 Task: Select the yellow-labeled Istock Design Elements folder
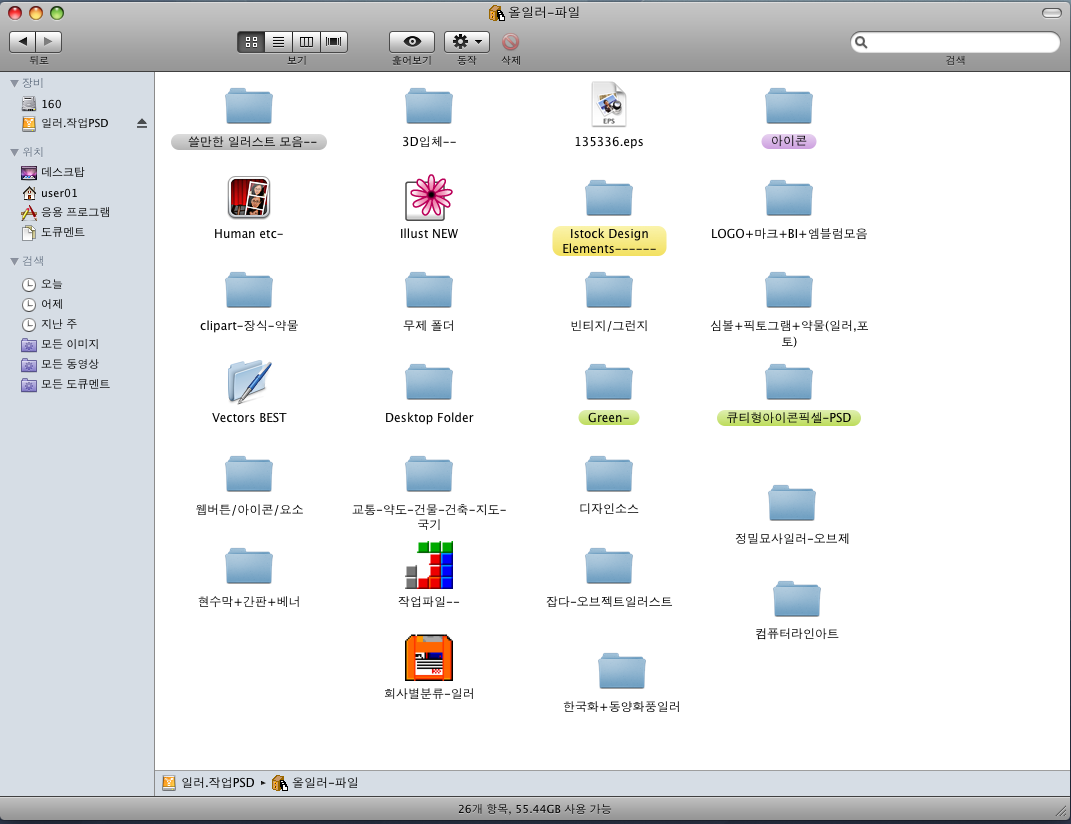pos(608,200)
